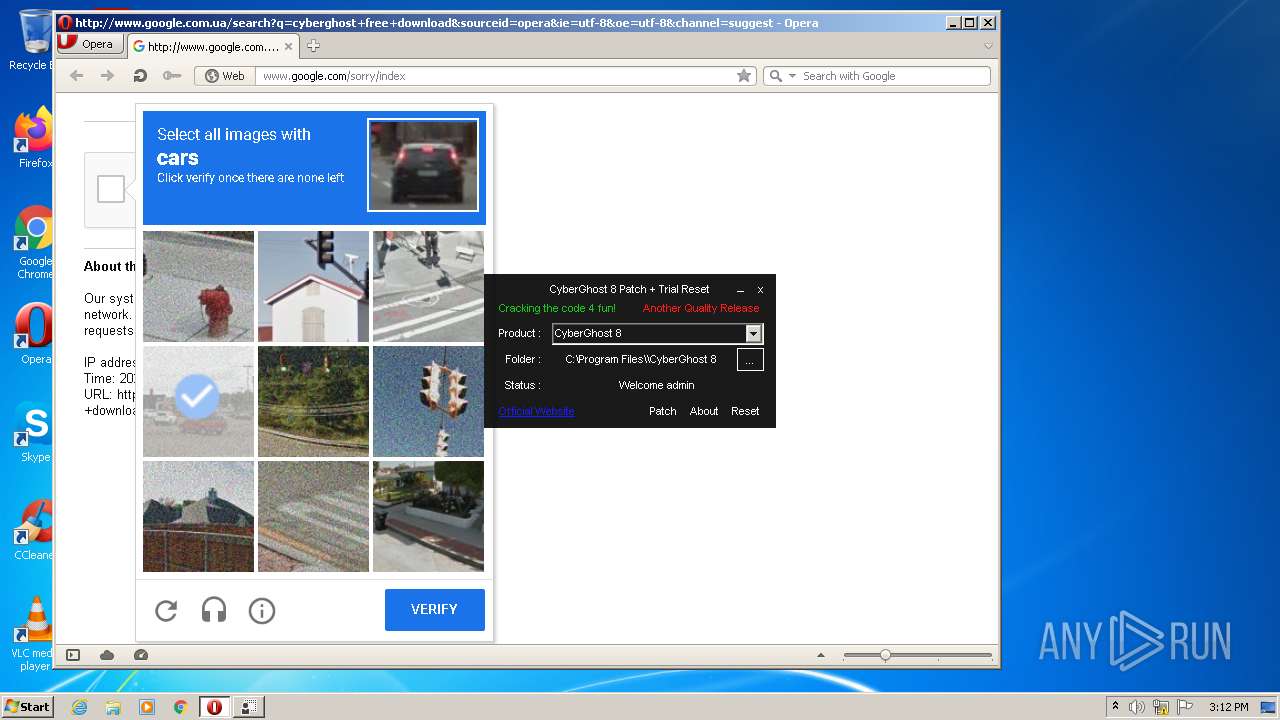Open Firefox desktop shortcut
The width and height of the screenshot is (1280, 720).
point(35,138)
